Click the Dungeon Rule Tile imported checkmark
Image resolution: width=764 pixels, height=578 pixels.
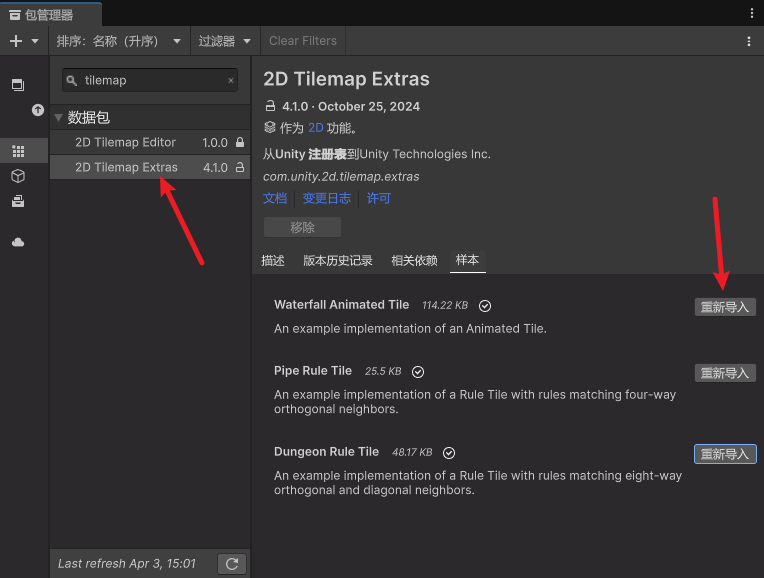click(x=449, y=453)
